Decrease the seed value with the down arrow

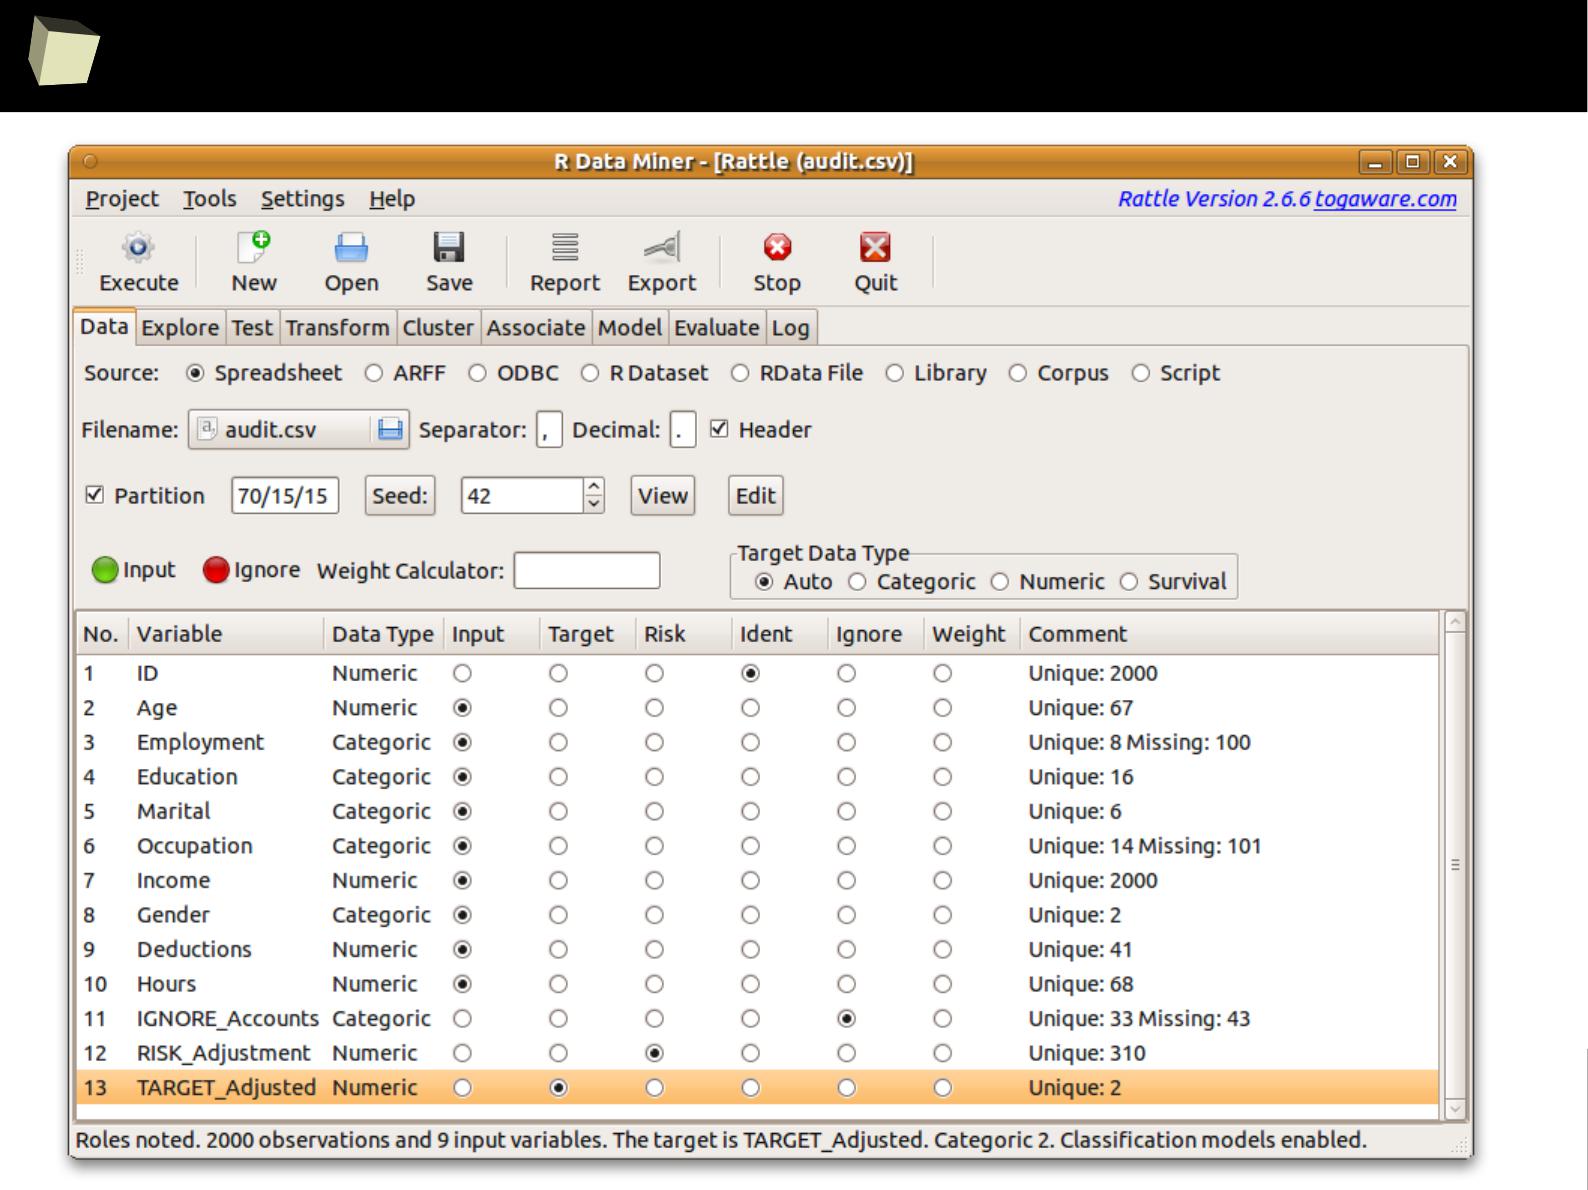(594, 504)
